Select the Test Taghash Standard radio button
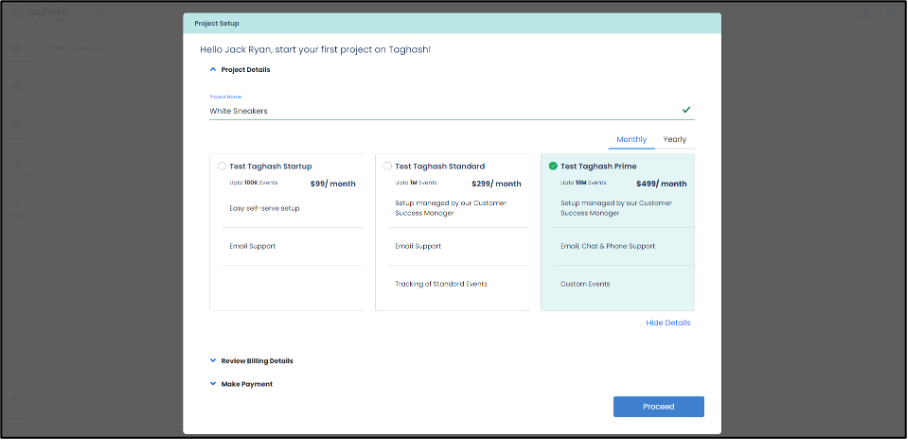908x440 pixels. click(387, 166)
